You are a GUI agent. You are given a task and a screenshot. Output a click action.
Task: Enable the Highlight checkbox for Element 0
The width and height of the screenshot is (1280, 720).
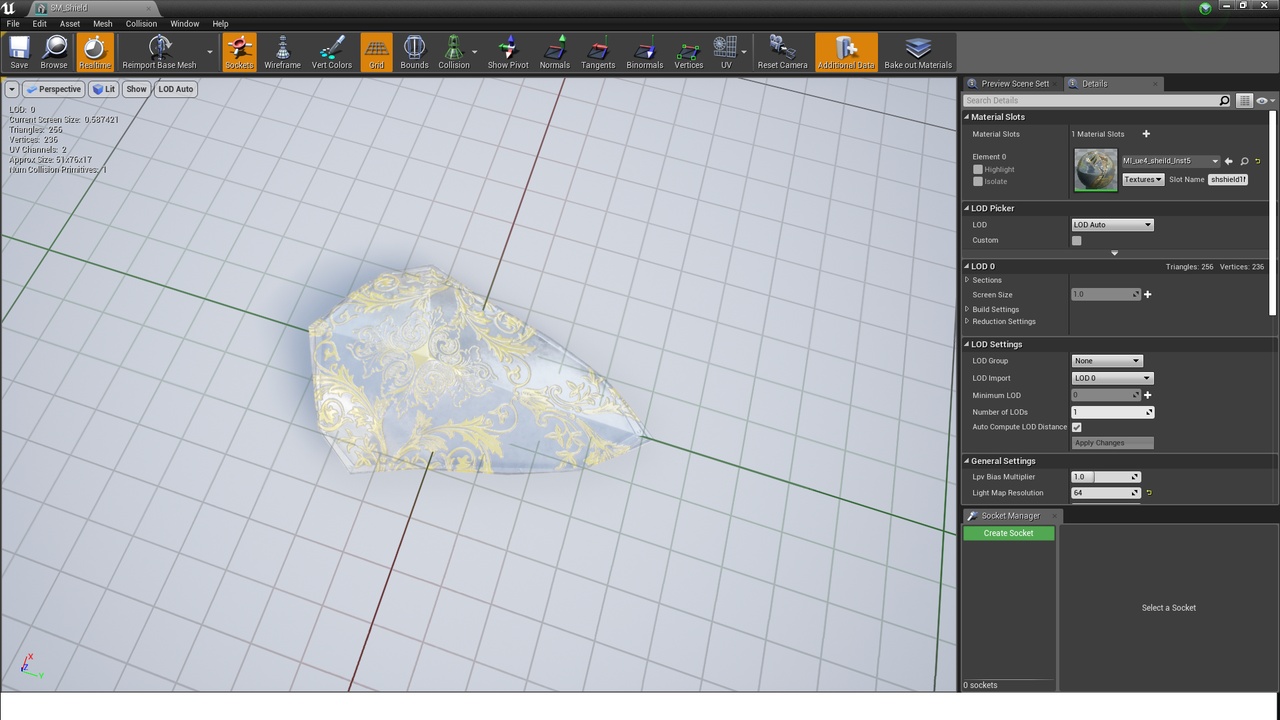(978, 169)
